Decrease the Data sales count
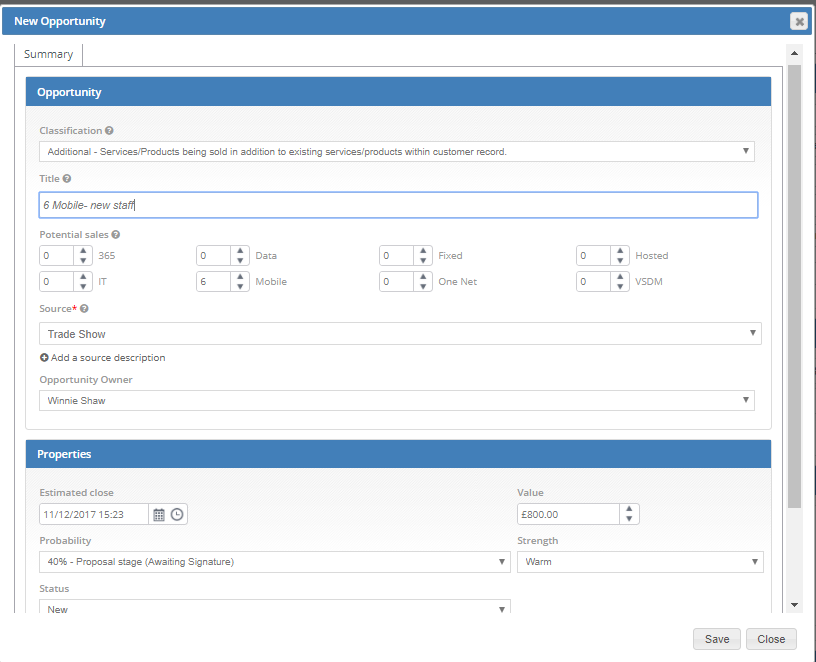This screenshot has height=662, width=816. click(x=240, y=260)
